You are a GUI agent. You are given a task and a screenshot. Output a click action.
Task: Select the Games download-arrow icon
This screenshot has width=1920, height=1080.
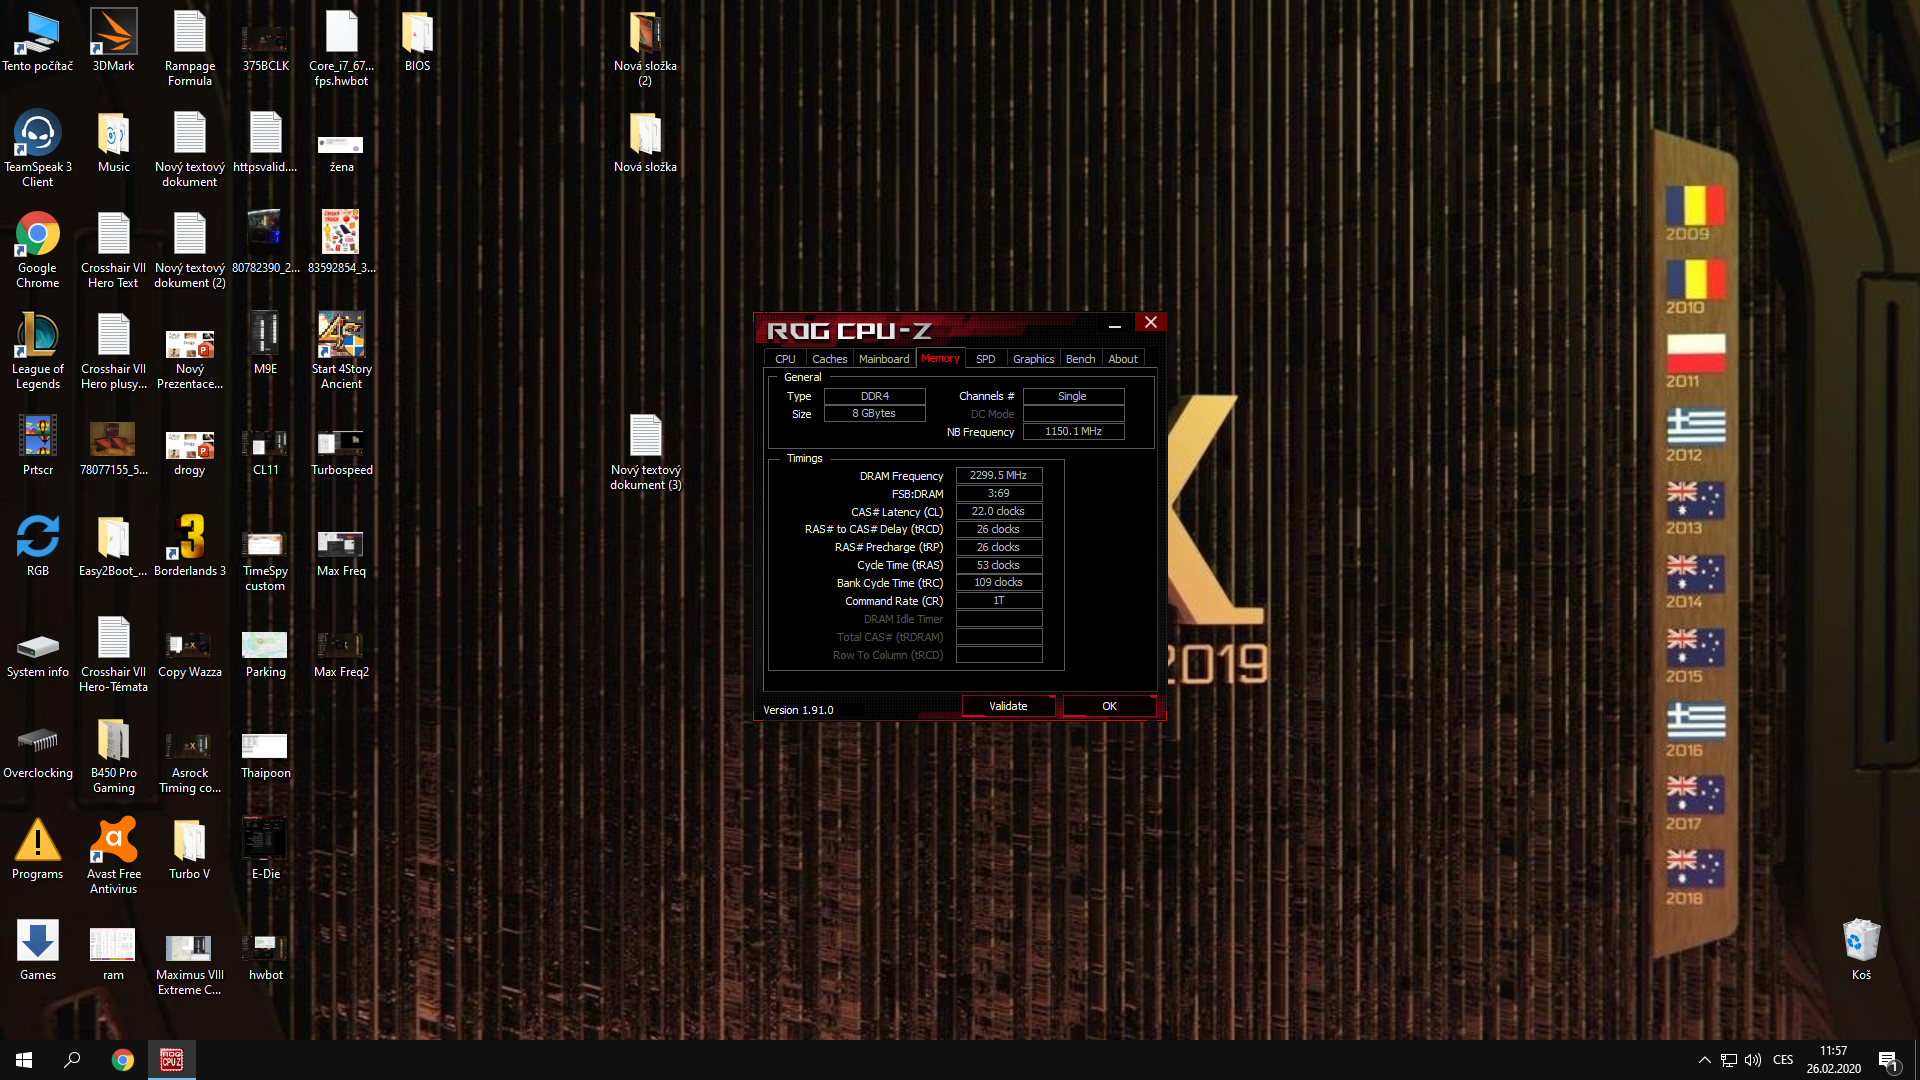click(x=38, y=949)
